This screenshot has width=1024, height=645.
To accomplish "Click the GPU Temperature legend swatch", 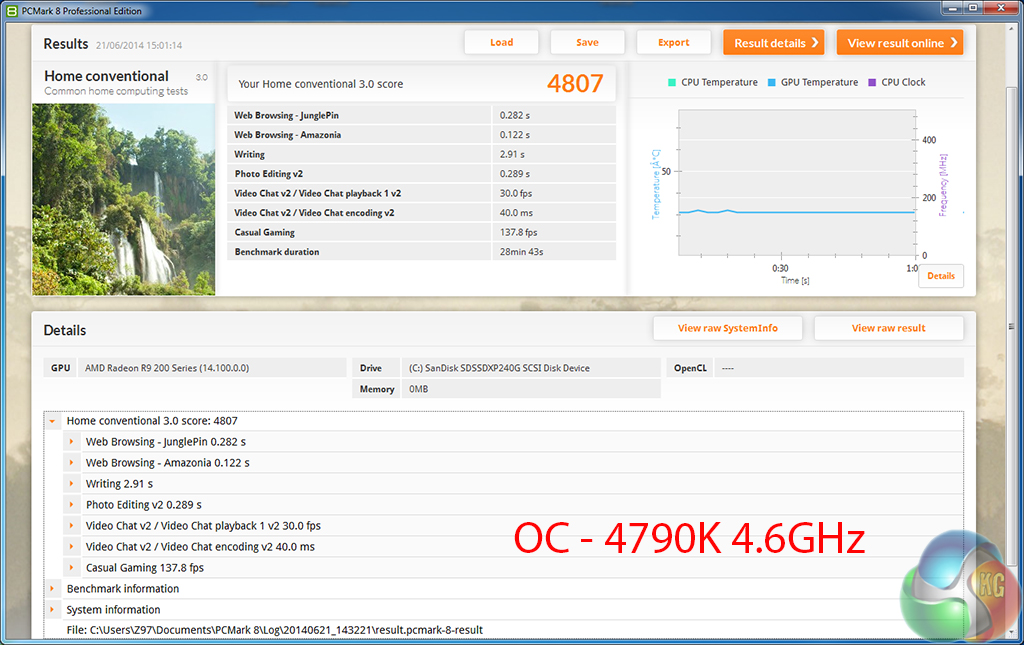I will (771, 82).
